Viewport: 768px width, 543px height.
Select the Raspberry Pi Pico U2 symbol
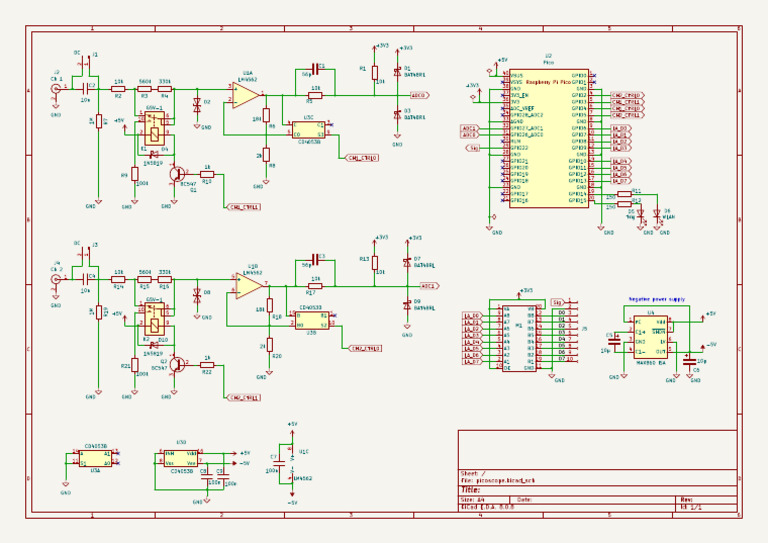[x=549, y=138]
